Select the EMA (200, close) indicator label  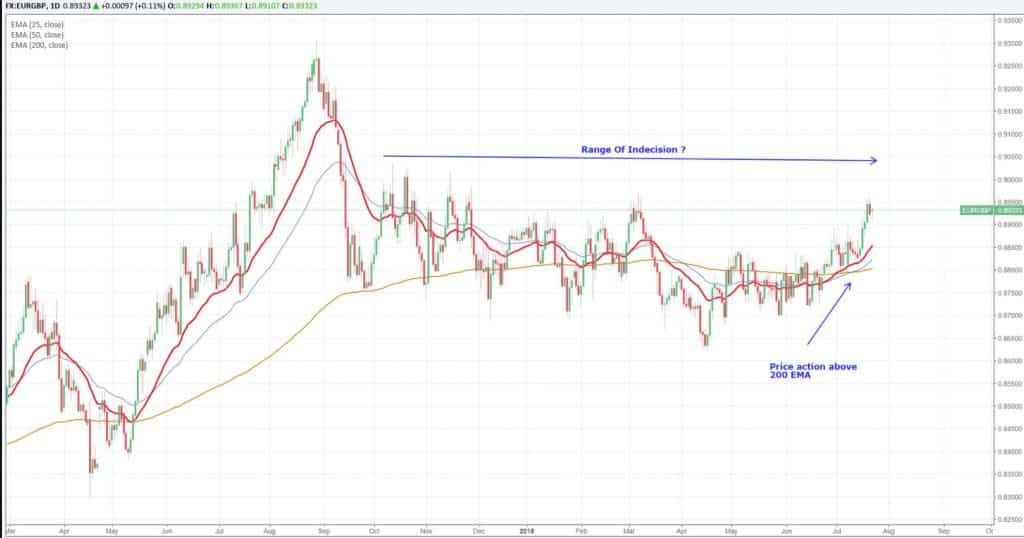pyautogui.click(x=38, y=46)
